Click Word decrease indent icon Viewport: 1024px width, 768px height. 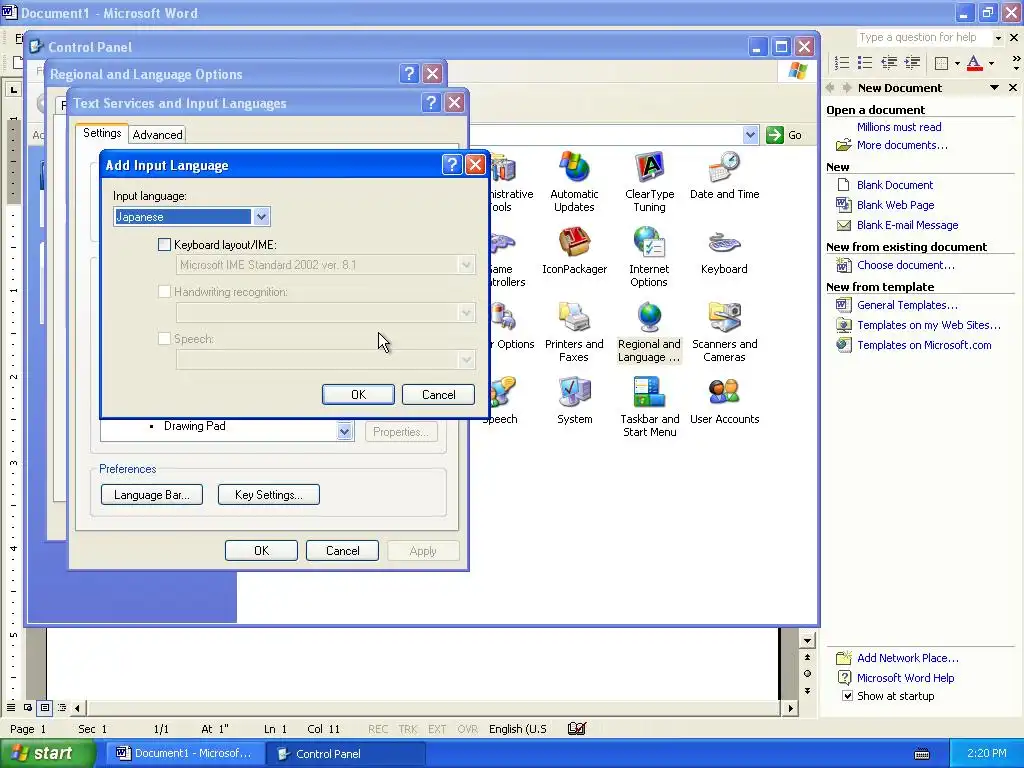click(889, 63)
